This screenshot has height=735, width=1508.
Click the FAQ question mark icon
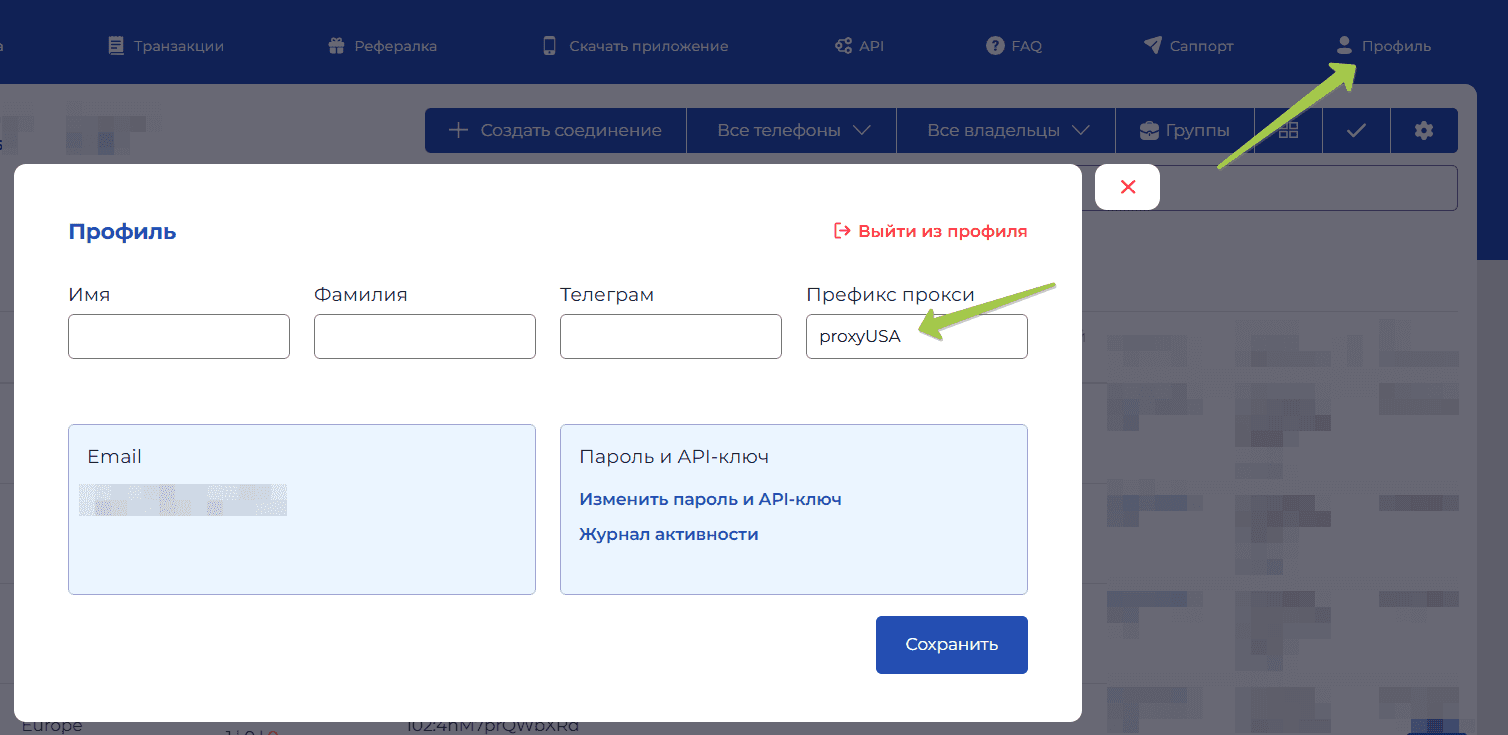[x=995, y=46]
